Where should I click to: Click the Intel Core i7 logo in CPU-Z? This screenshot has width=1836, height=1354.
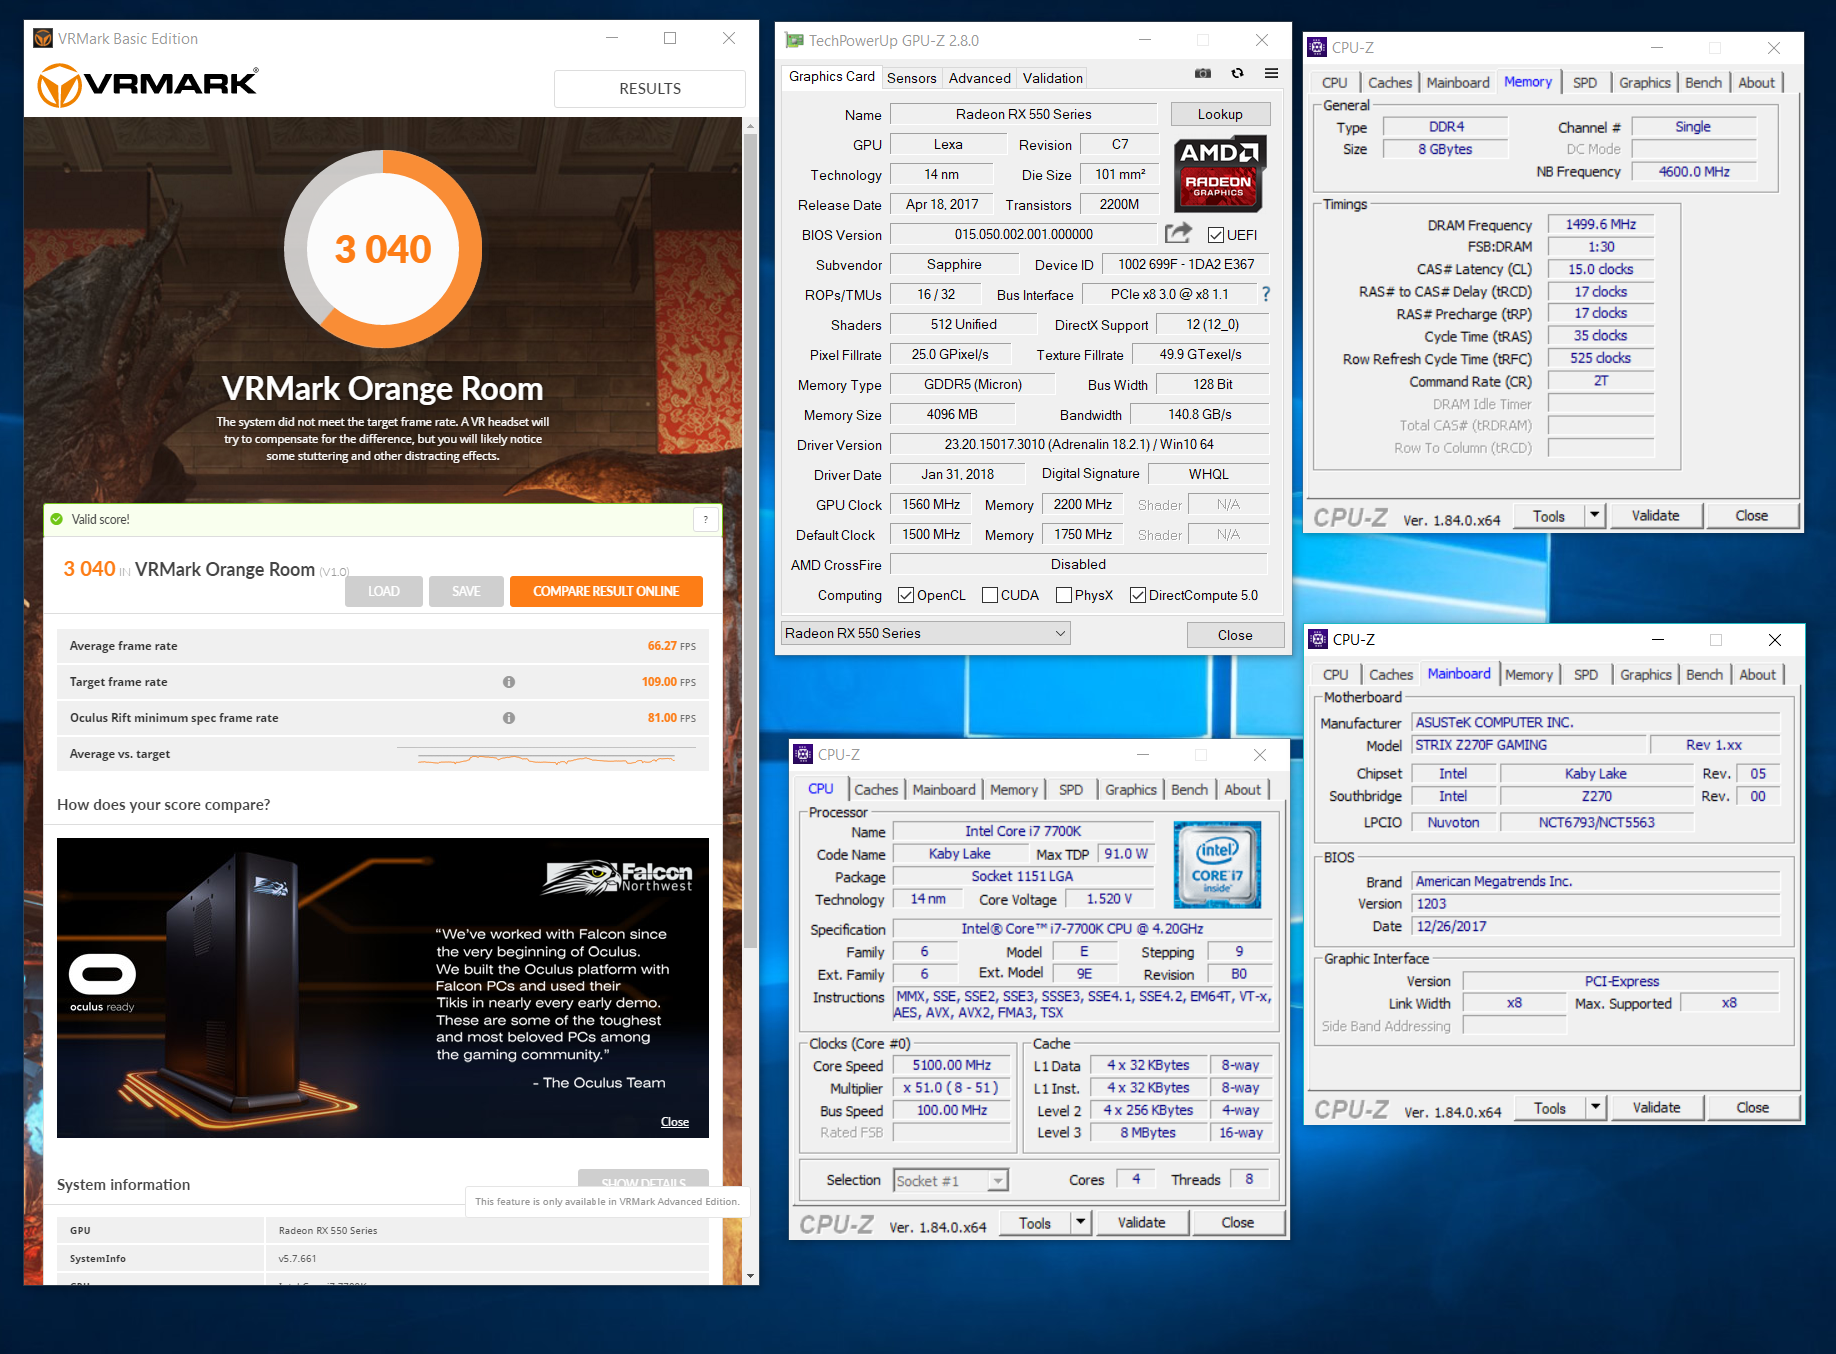pos(1216,864)
